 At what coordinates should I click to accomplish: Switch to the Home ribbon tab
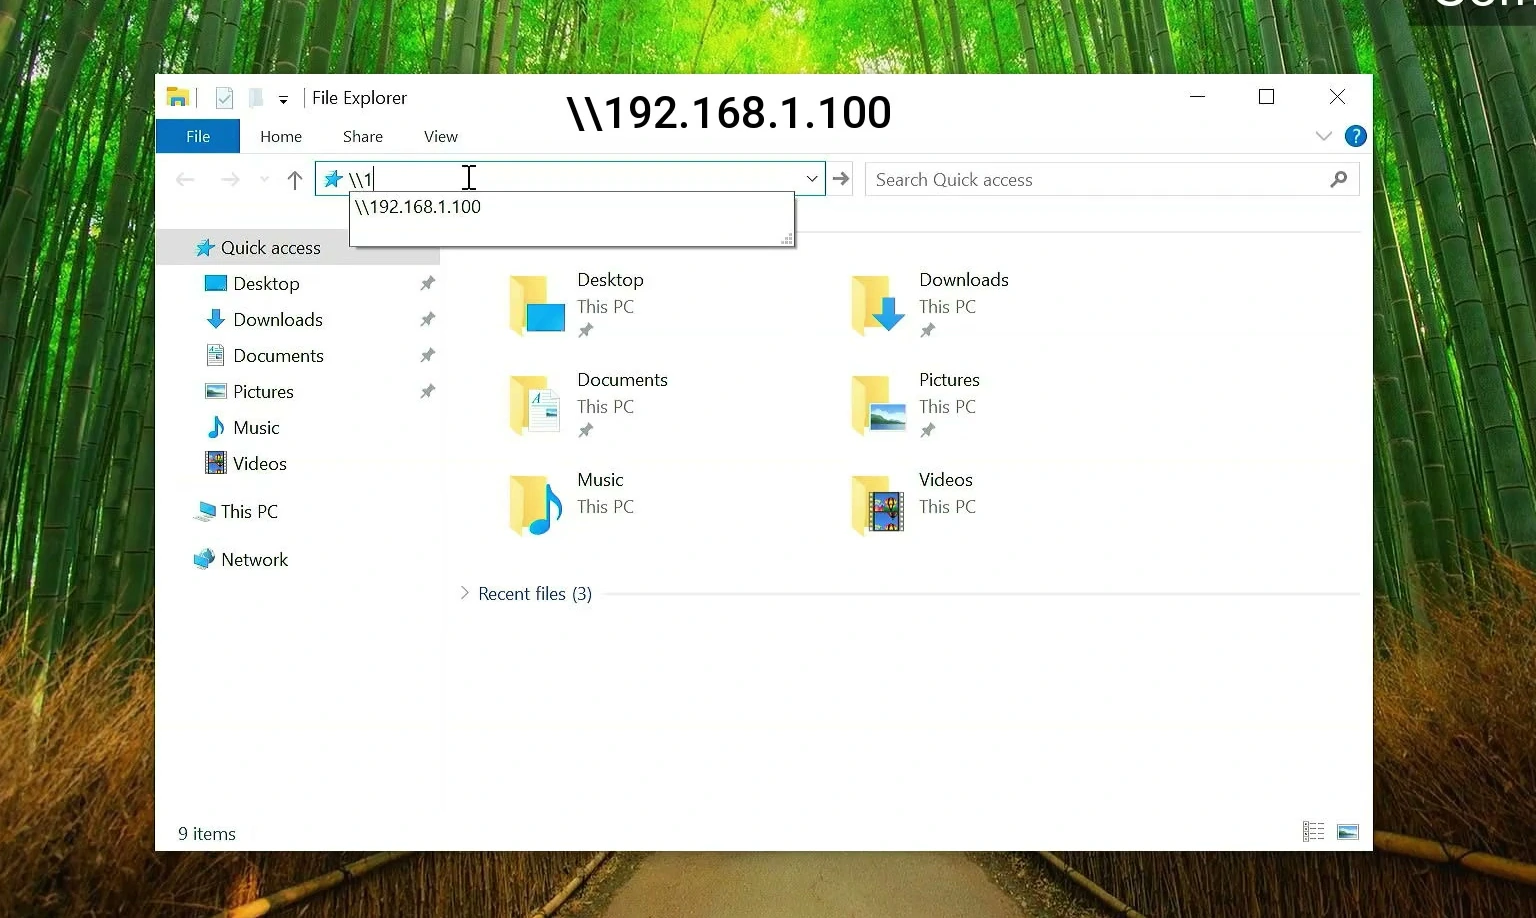[281, 136]
